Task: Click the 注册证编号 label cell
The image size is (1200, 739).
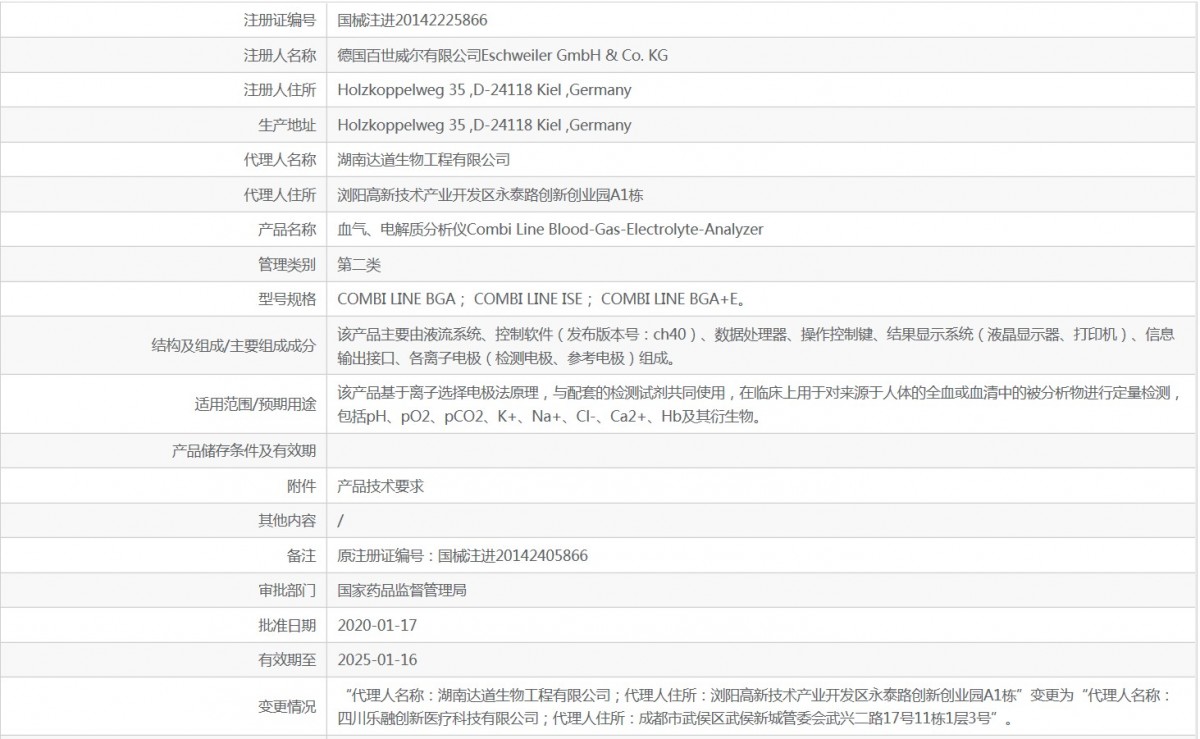Action: pos(280,20)
